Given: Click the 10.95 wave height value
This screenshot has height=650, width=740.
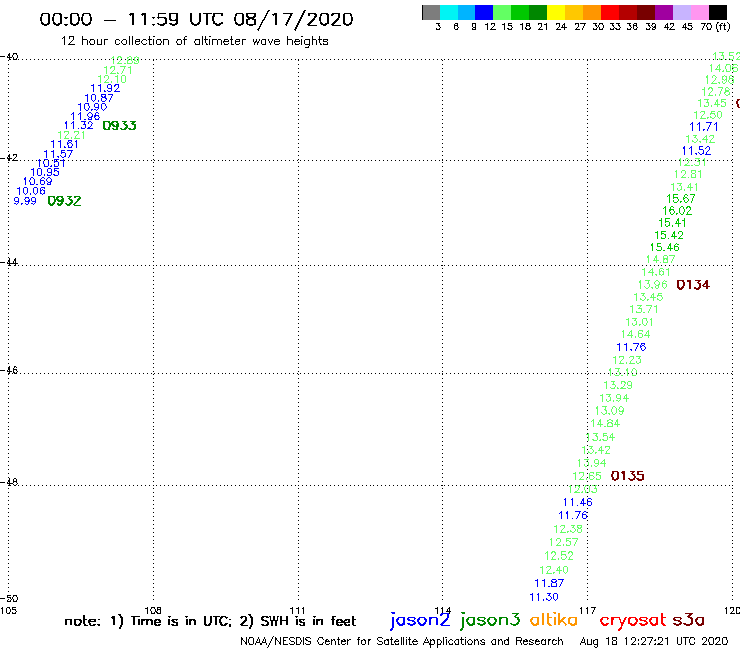Looking at the screenshot, I should click(x=45, y=172).
